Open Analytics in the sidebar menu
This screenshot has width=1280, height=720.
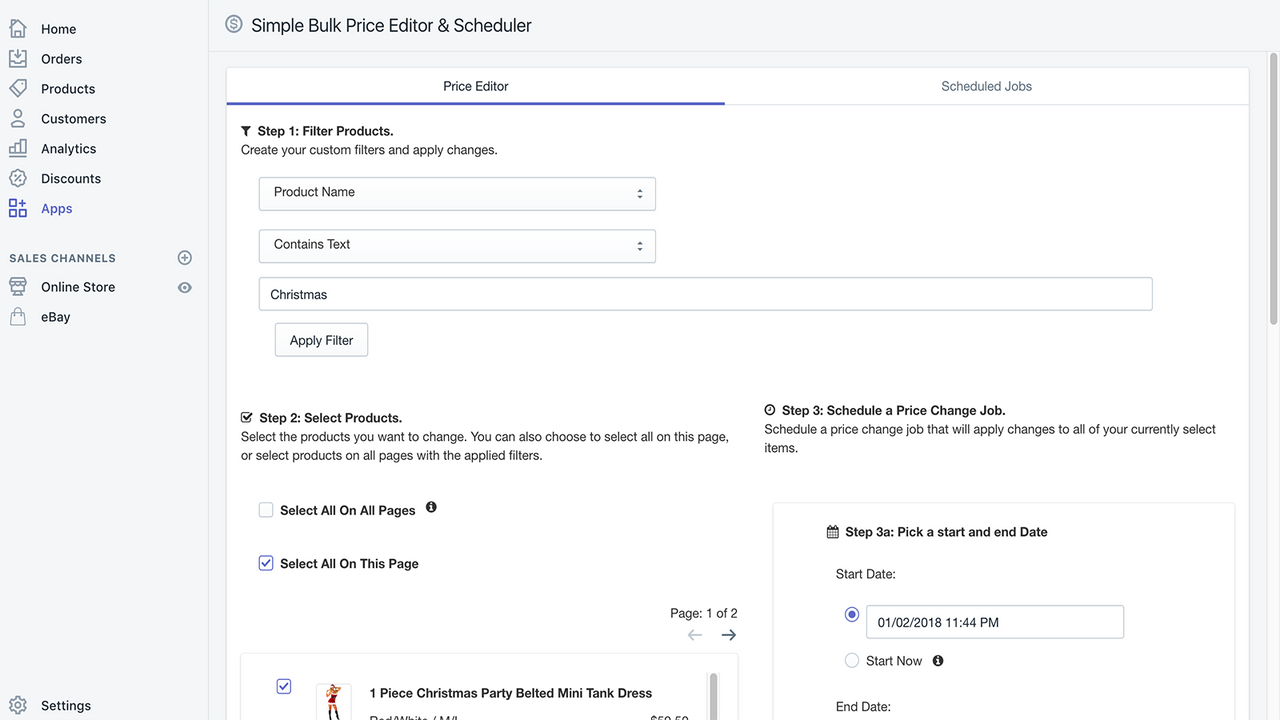point(68,149)
